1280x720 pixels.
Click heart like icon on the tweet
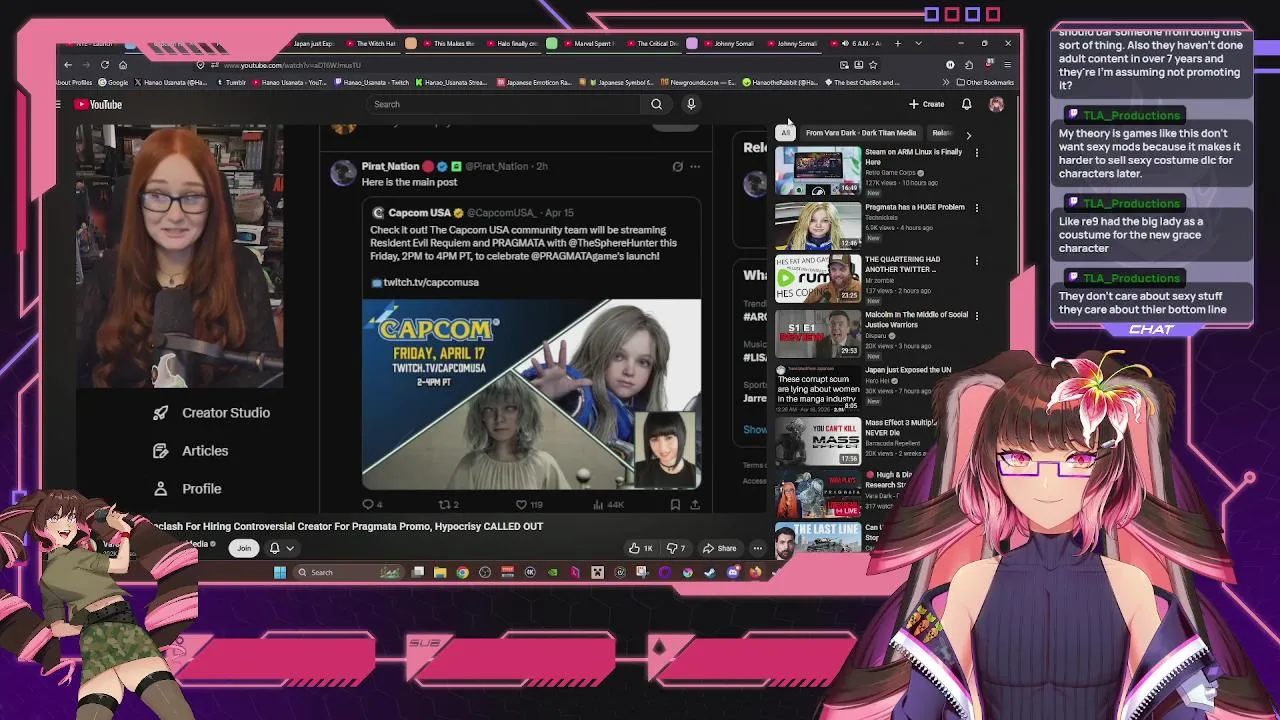tap(521, 505)
